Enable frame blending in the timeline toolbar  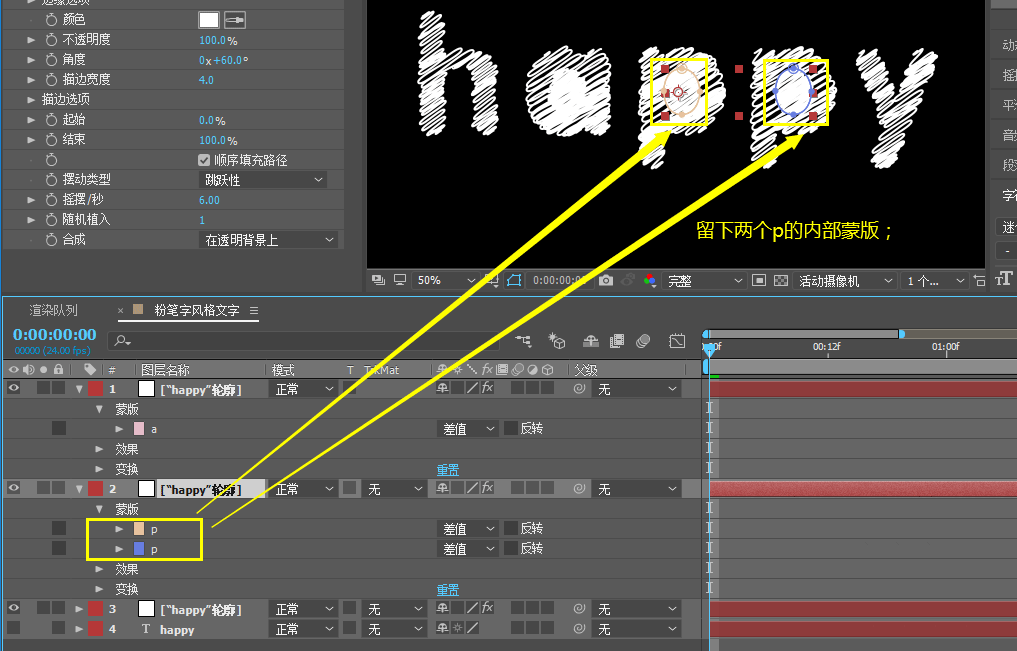(616, 344)
